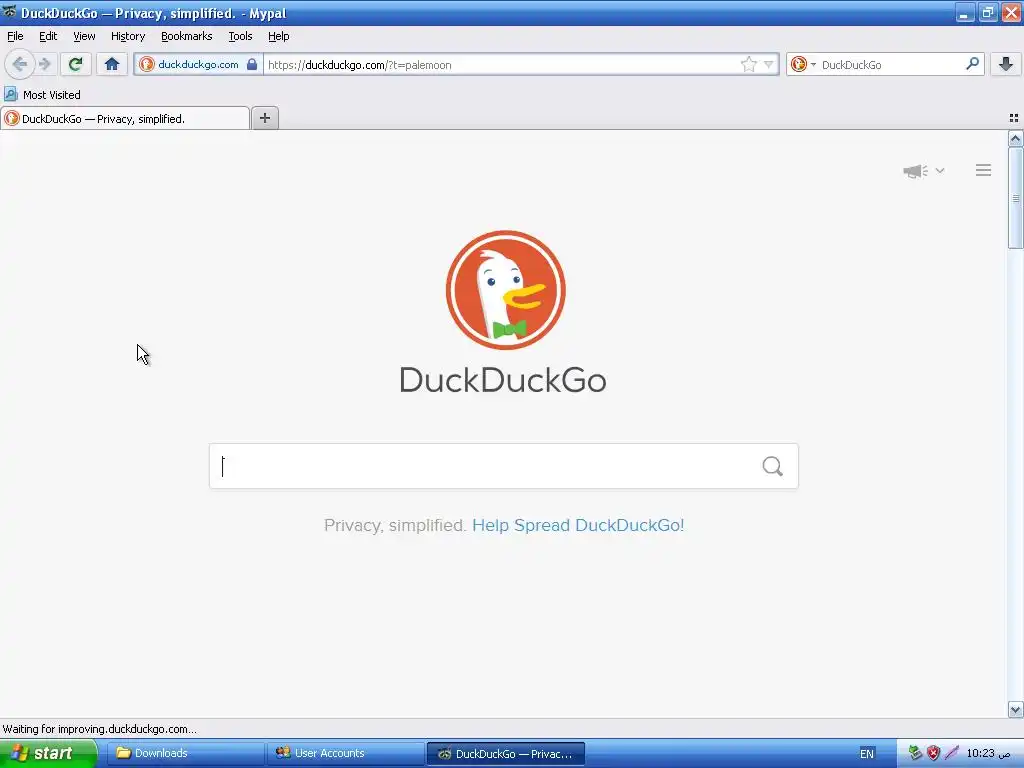This screenshot has height=768, width=1024.
Task: Open the Windows Start button
Action: point(48,753)
